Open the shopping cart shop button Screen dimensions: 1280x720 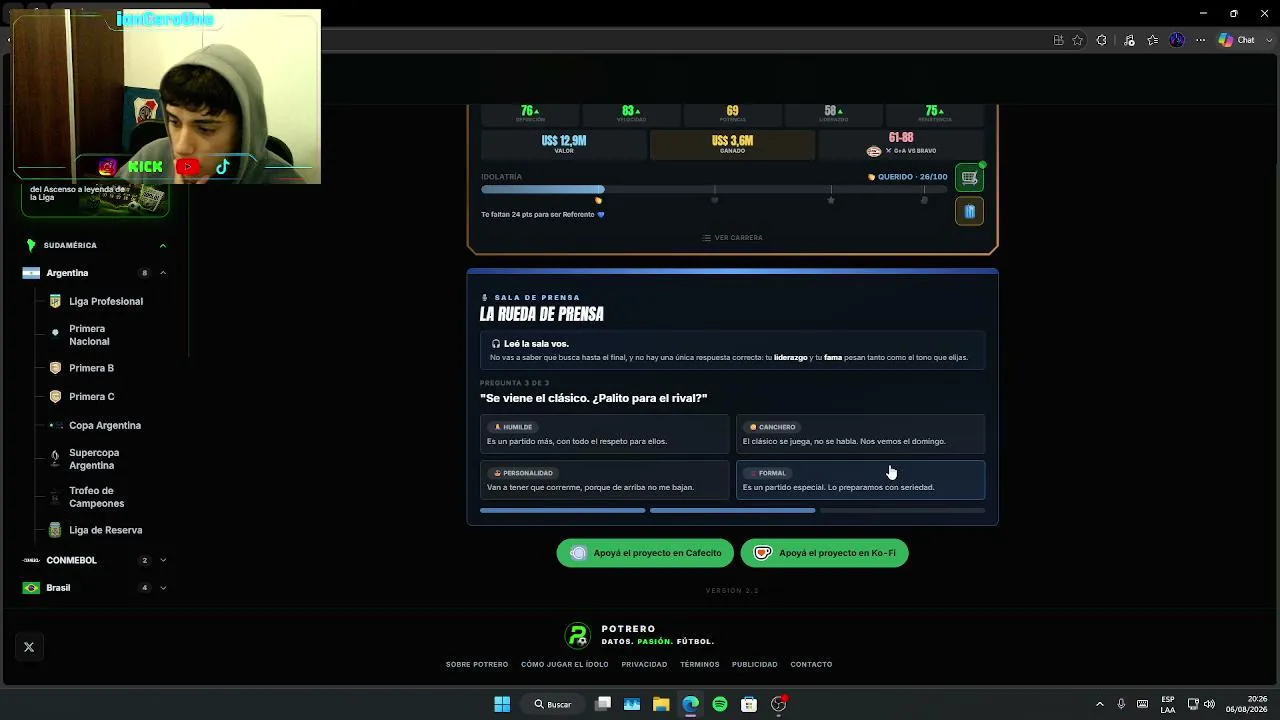(x=969, y=178)
